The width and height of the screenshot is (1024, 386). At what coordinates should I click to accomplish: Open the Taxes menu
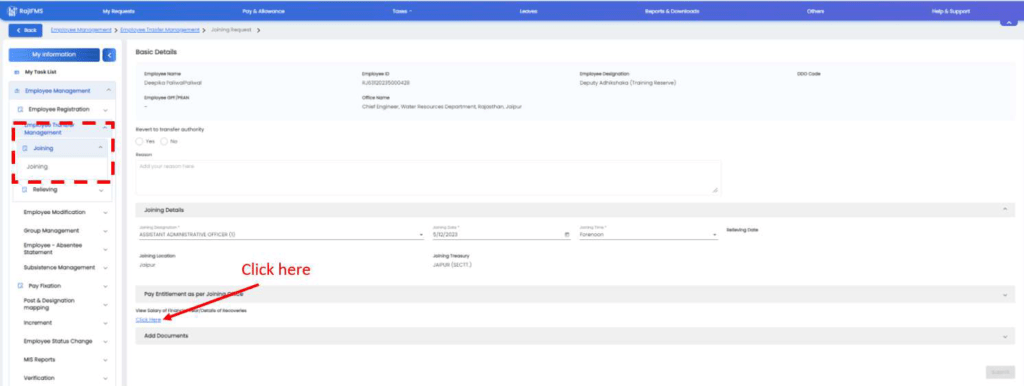[x=402, y=11]
